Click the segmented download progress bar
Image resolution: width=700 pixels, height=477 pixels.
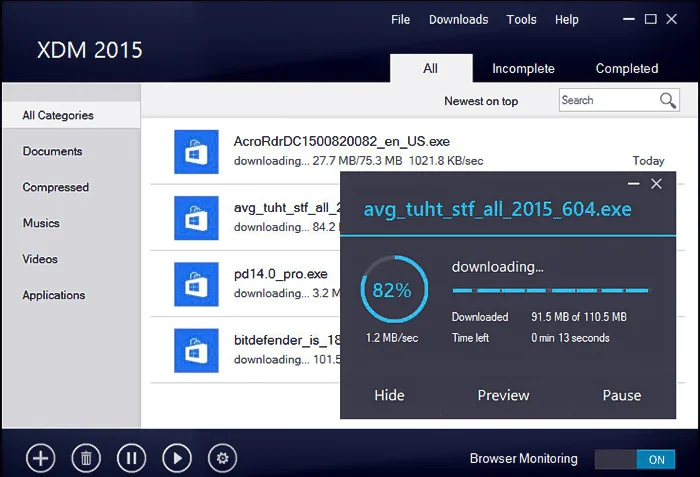[550, 291]
